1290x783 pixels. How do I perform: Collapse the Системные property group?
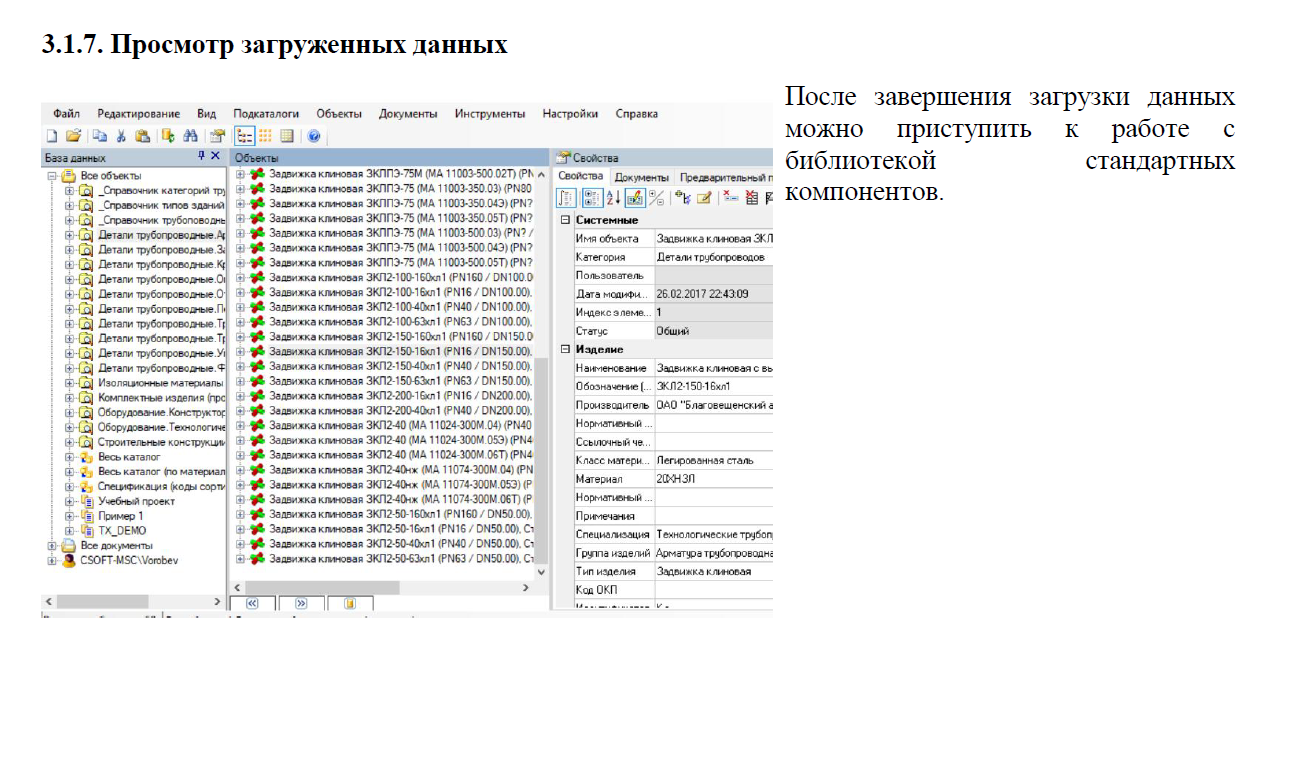coord(566,220)
